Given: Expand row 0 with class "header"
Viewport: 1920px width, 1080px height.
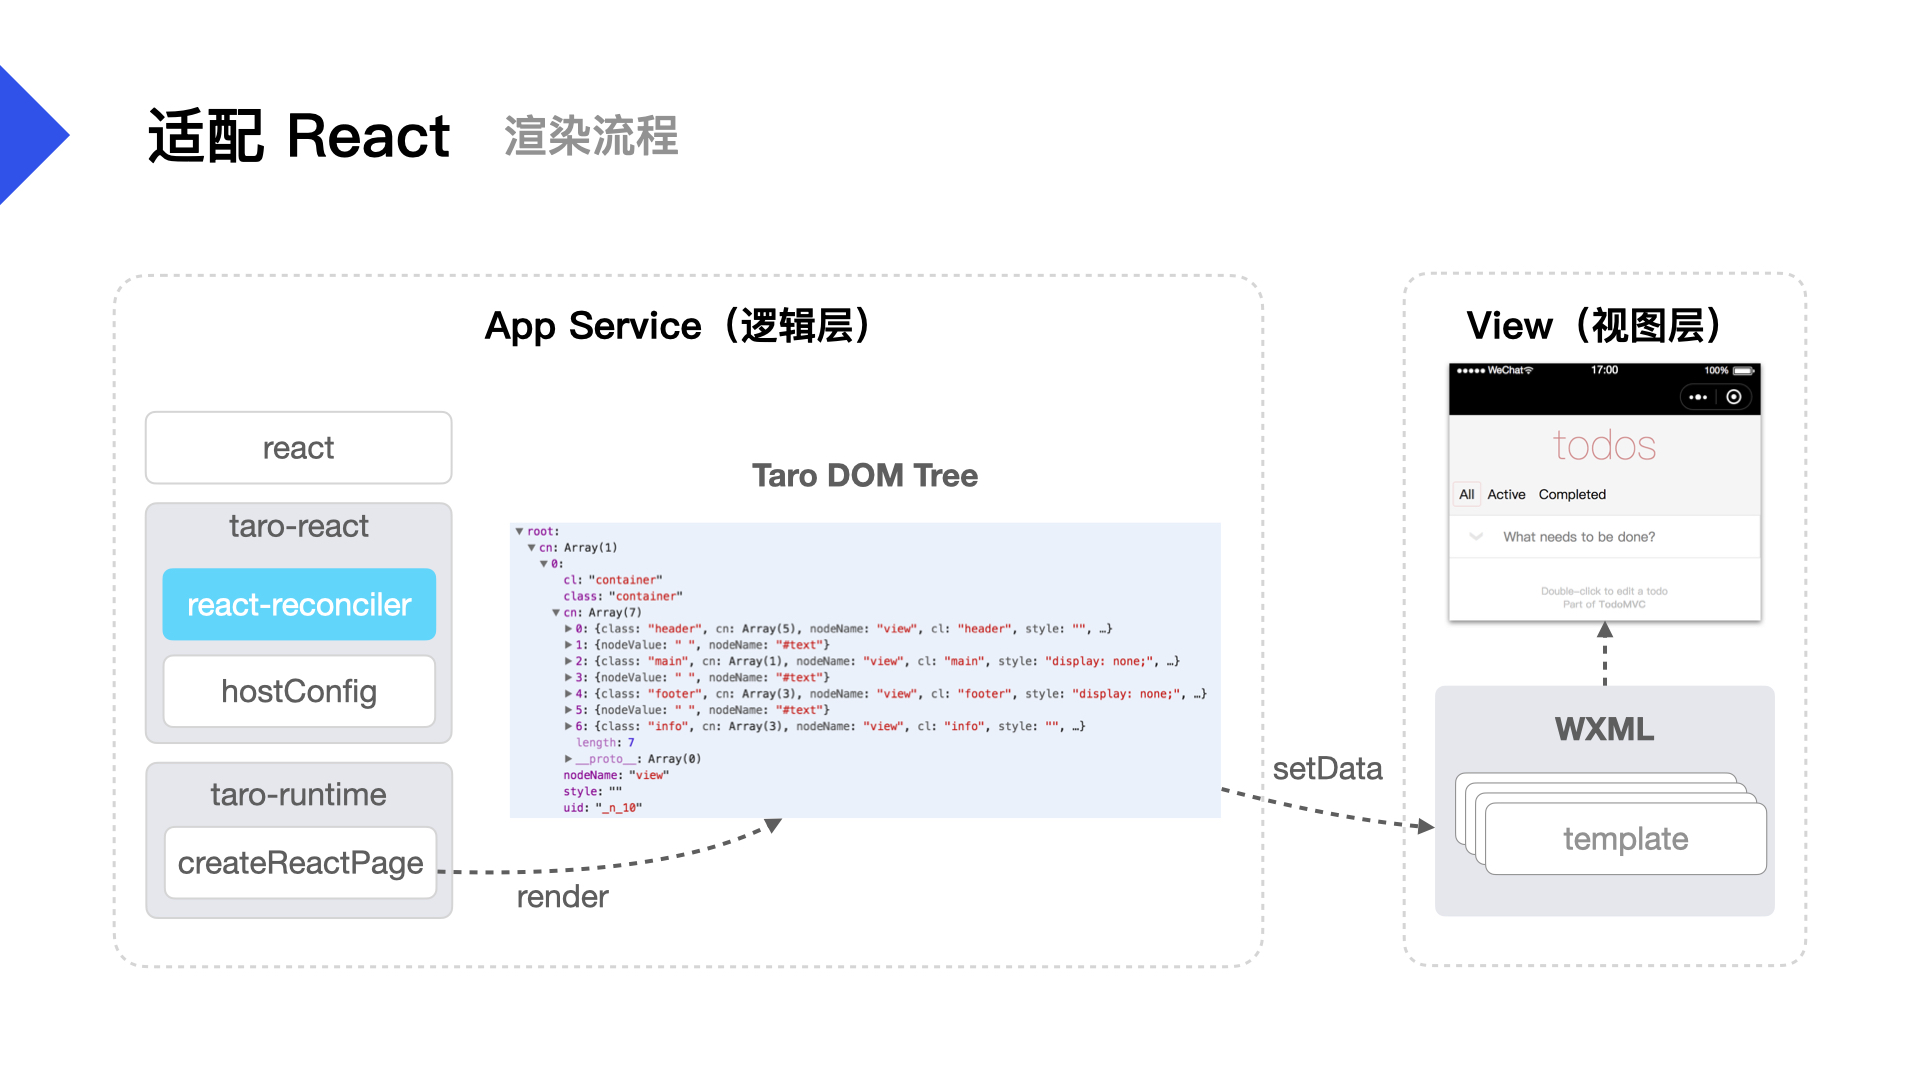Looking at the screenshot, I should click(x=567, y=629).
